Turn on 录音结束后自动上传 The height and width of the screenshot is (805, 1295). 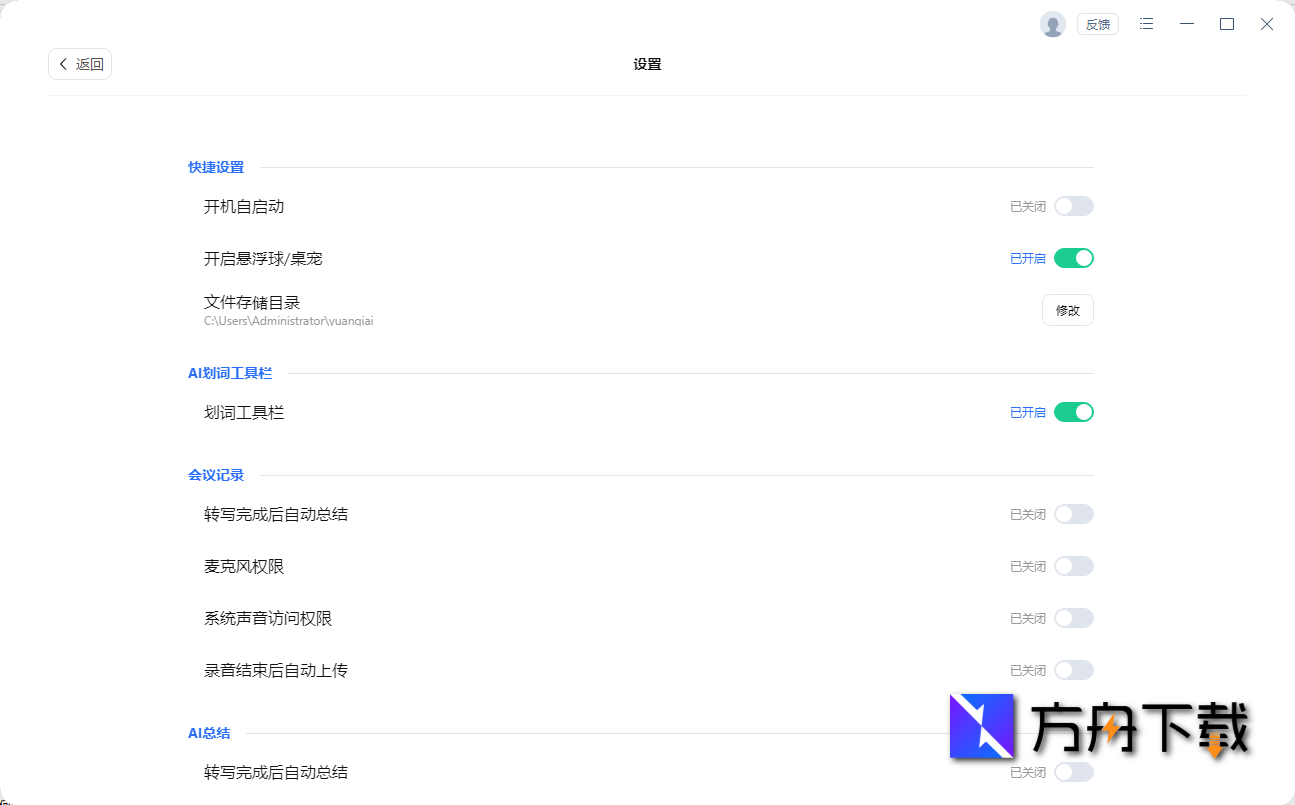(1073, 670)
